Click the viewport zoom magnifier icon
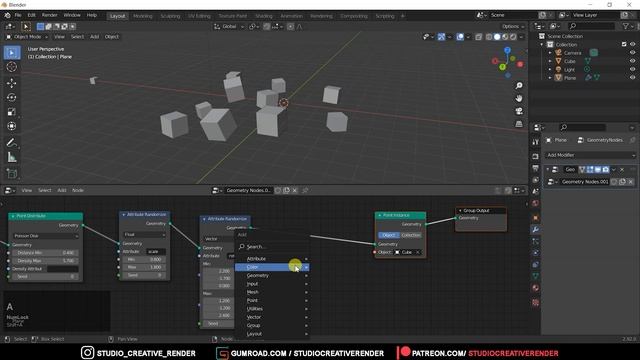640x360 pixels. (x=519, y=86)
